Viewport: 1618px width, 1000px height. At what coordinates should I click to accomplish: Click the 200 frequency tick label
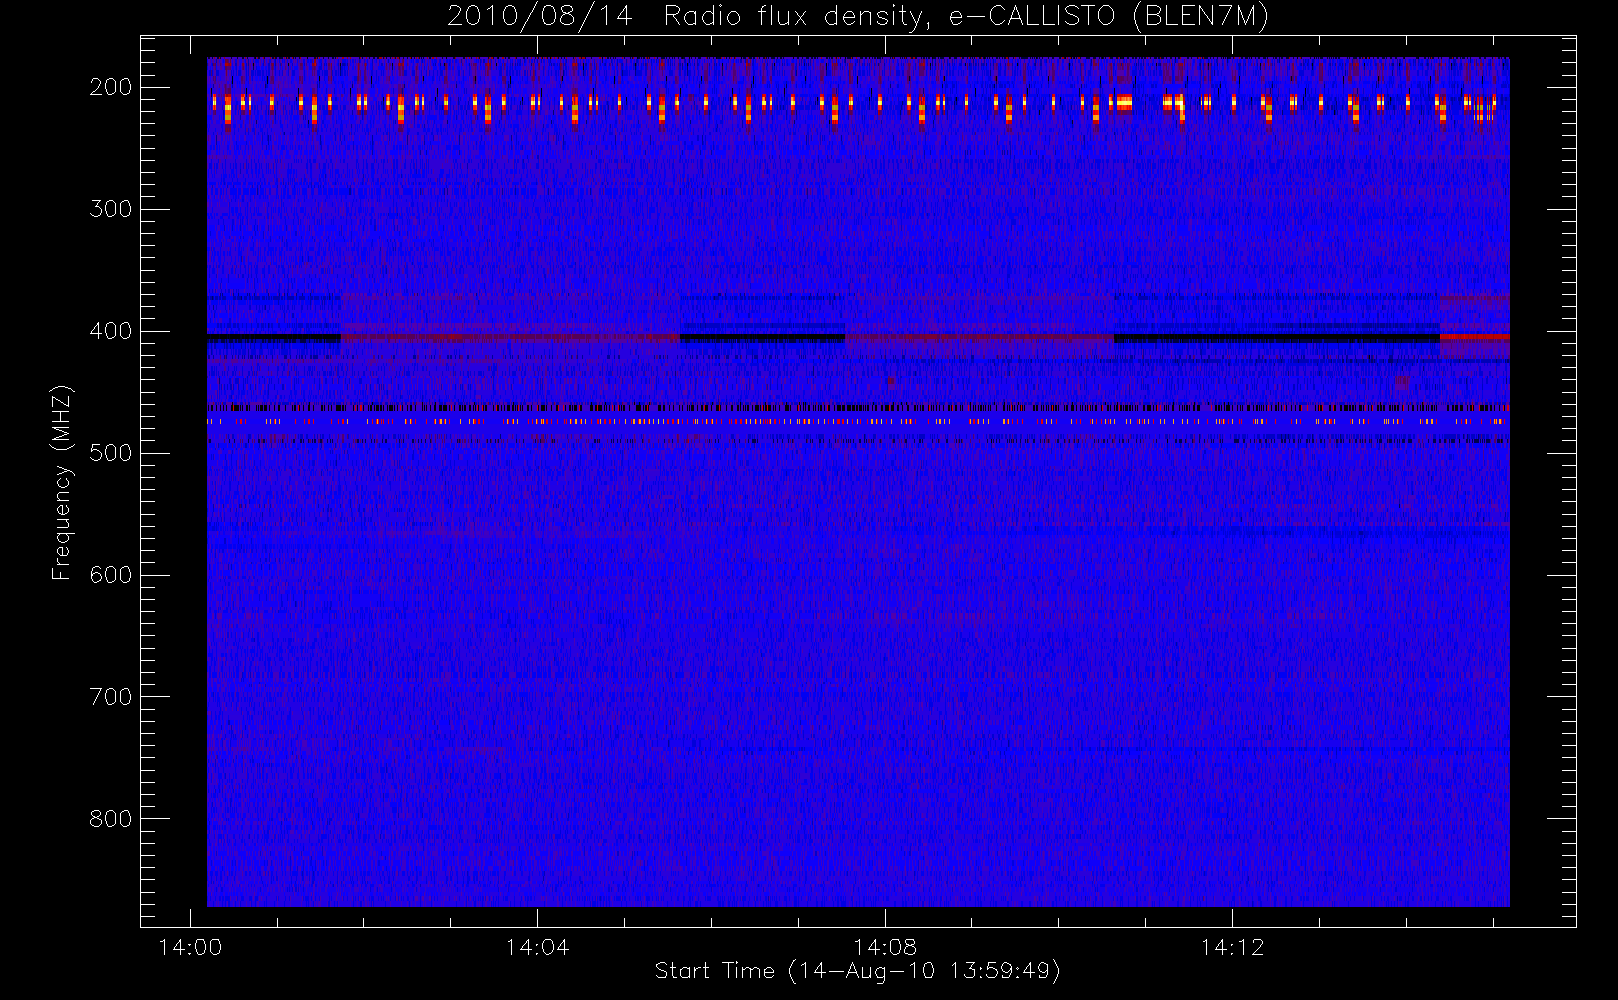coord(111,87)
